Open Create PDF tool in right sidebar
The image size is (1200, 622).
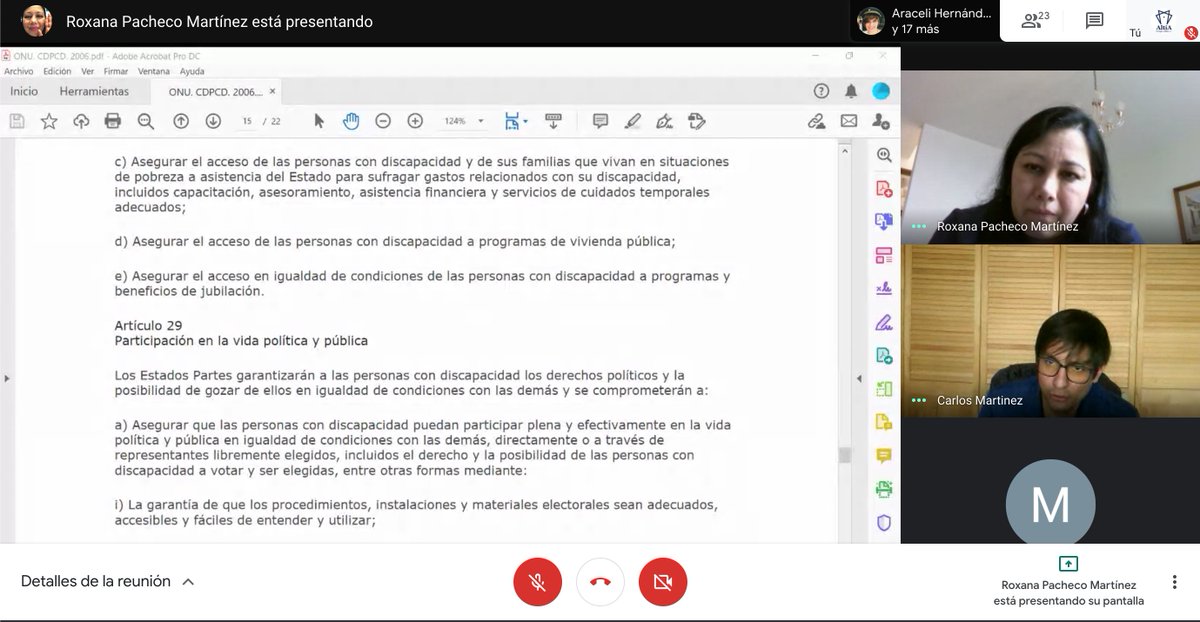pos(884,189)
